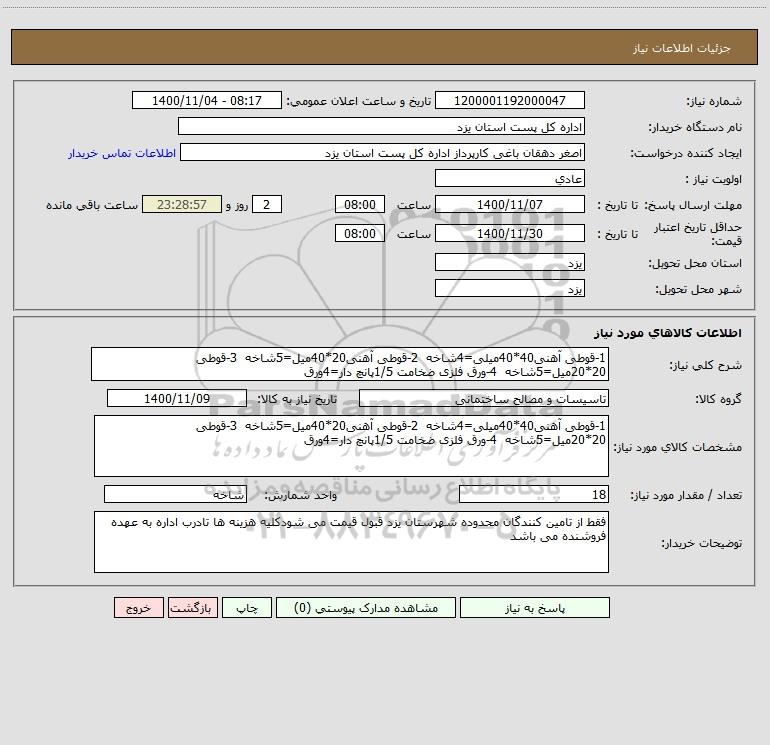Click the deadline hour field next to 1400/11/07
Image resolution: width=770 pixels, height=745 pixels.
359,204
